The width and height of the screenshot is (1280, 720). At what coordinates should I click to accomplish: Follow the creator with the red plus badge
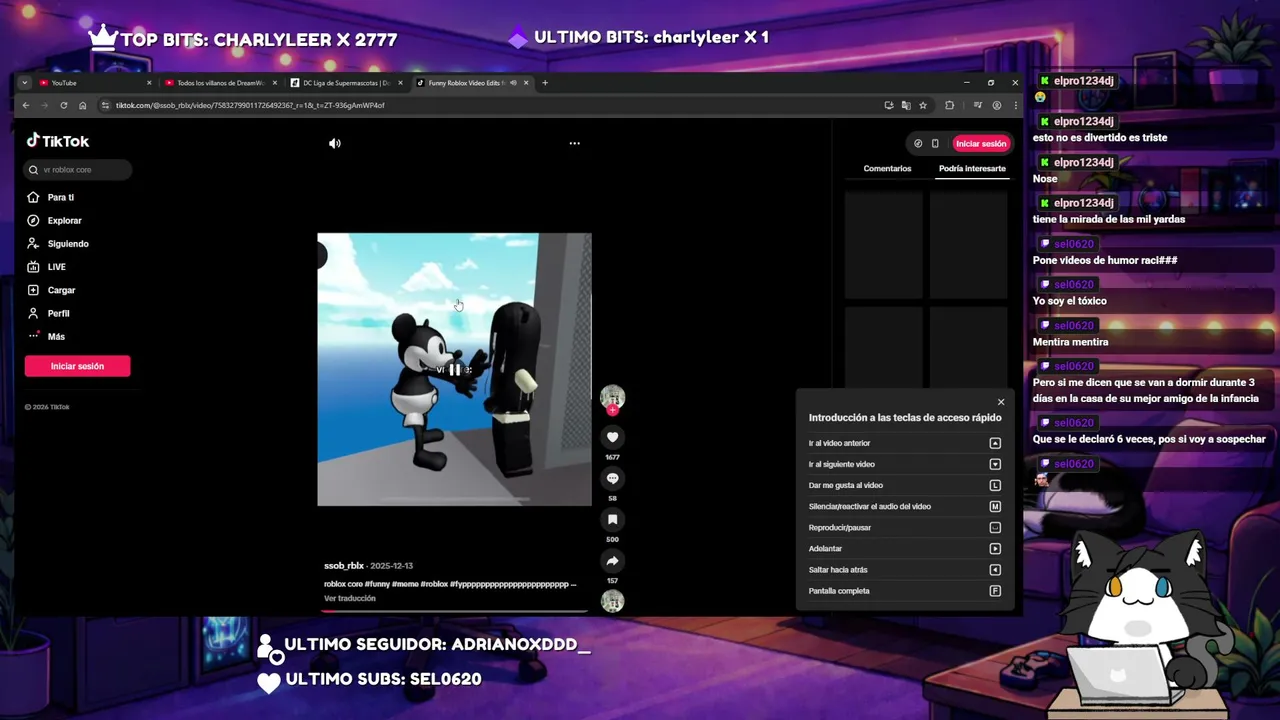[x=612, y=410]
